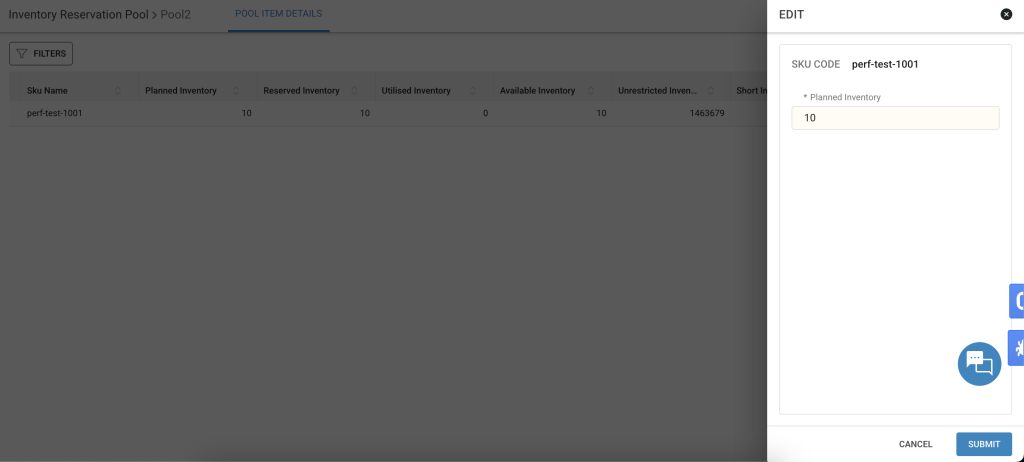Click the Sku Name column header

coord(47,91)
